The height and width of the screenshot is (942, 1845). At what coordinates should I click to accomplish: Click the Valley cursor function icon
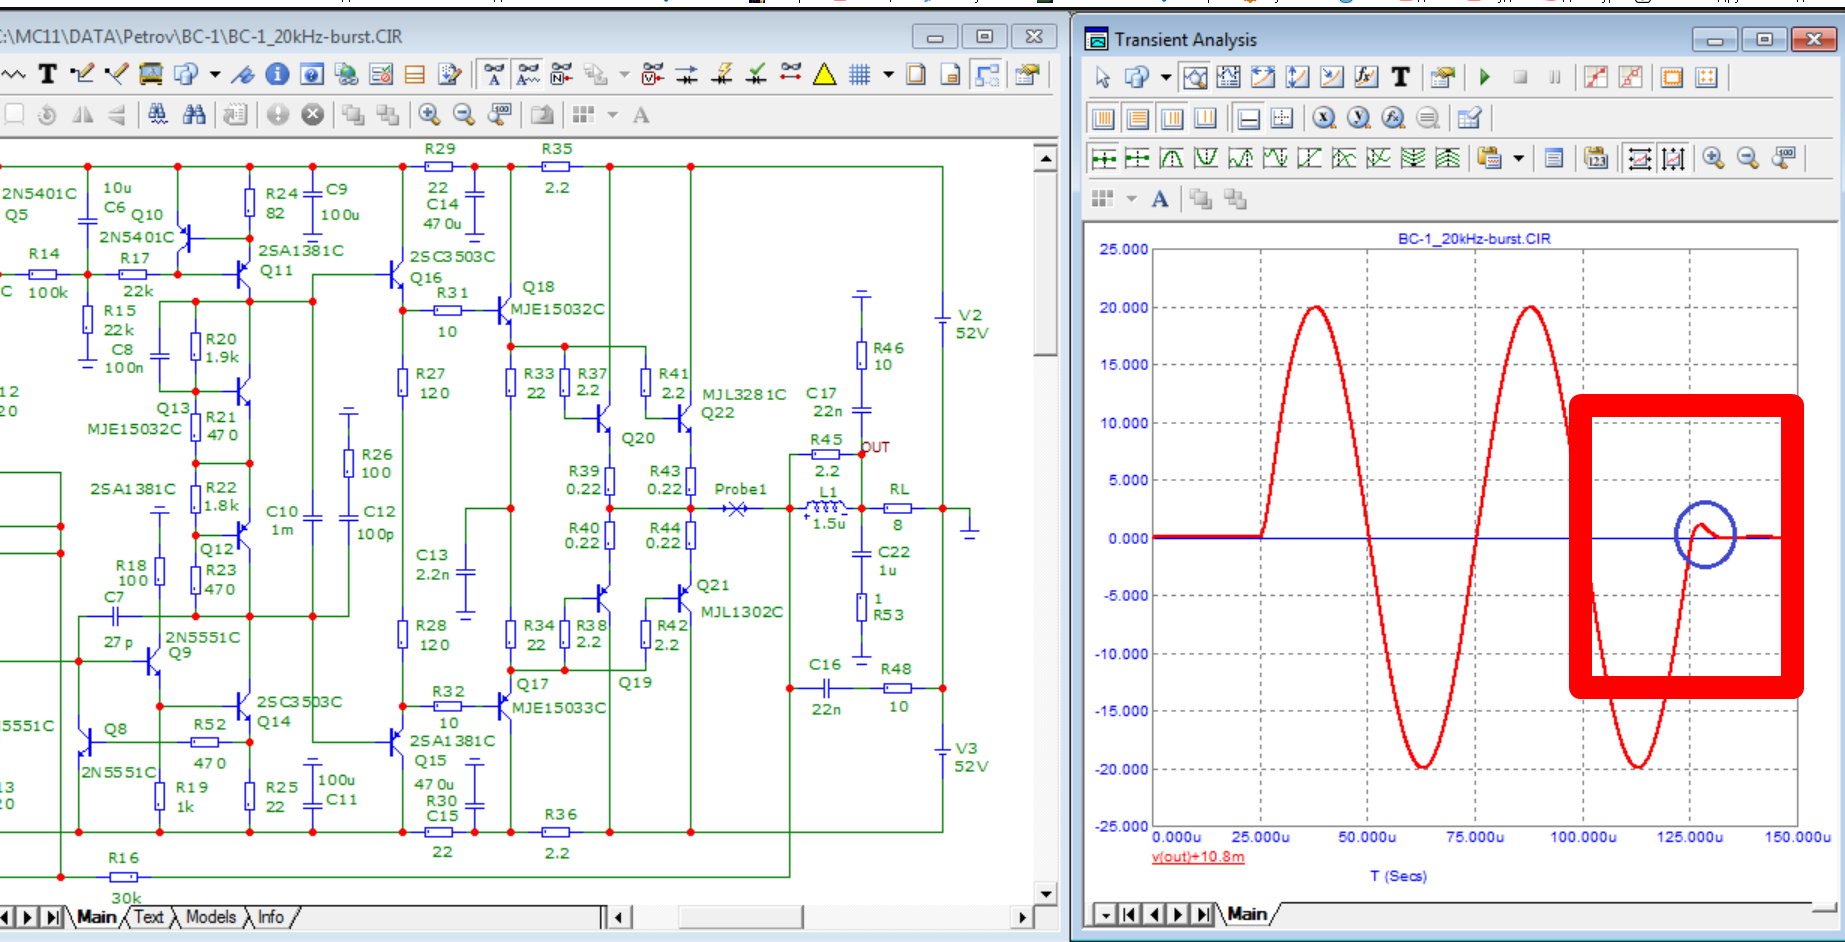1206,158
